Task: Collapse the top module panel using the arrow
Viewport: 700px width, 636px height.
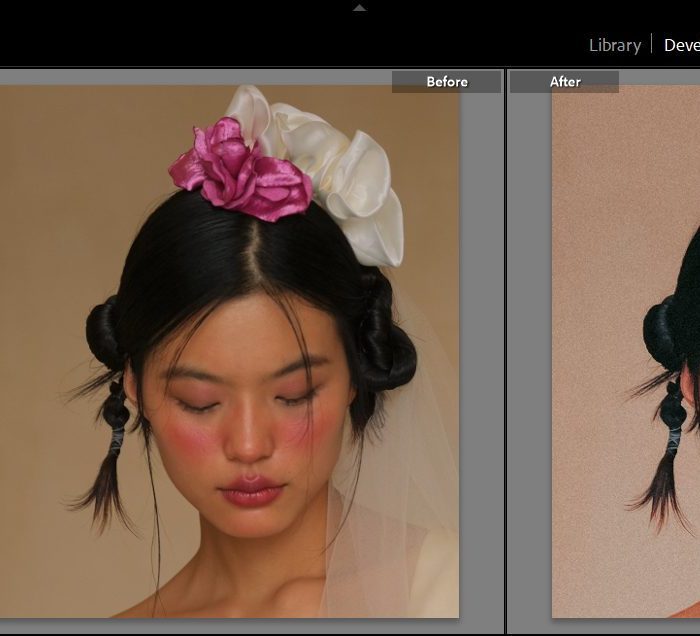Action: click(x=360, y=8)
